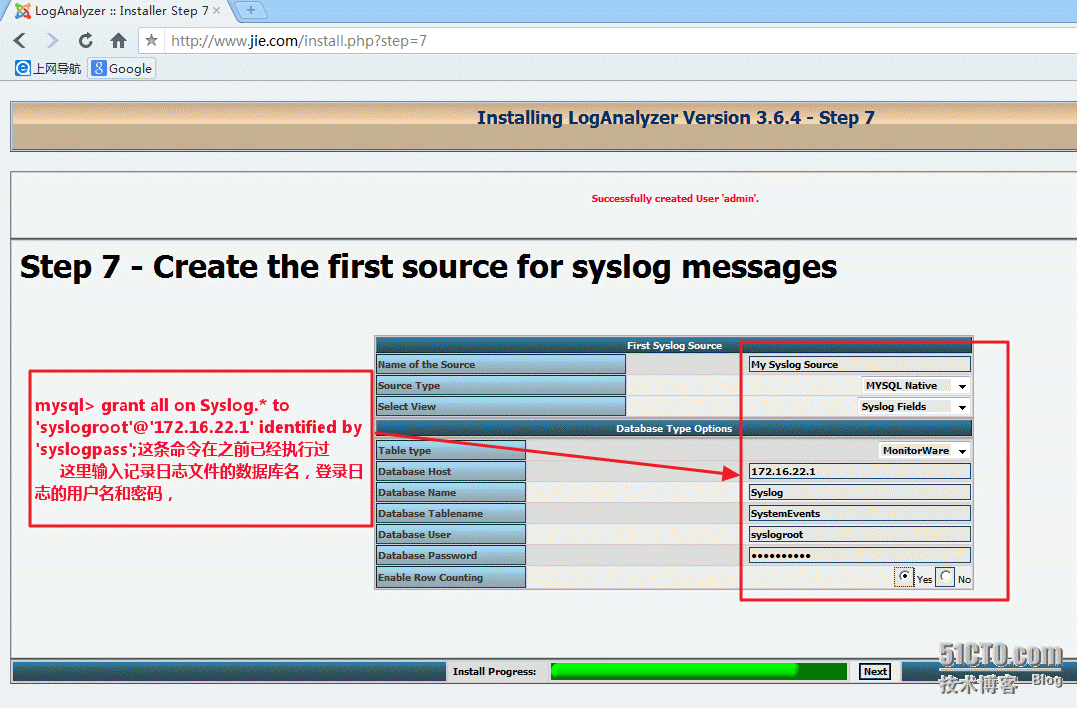Open the Select View Syslog Fields dropdown

914,407
